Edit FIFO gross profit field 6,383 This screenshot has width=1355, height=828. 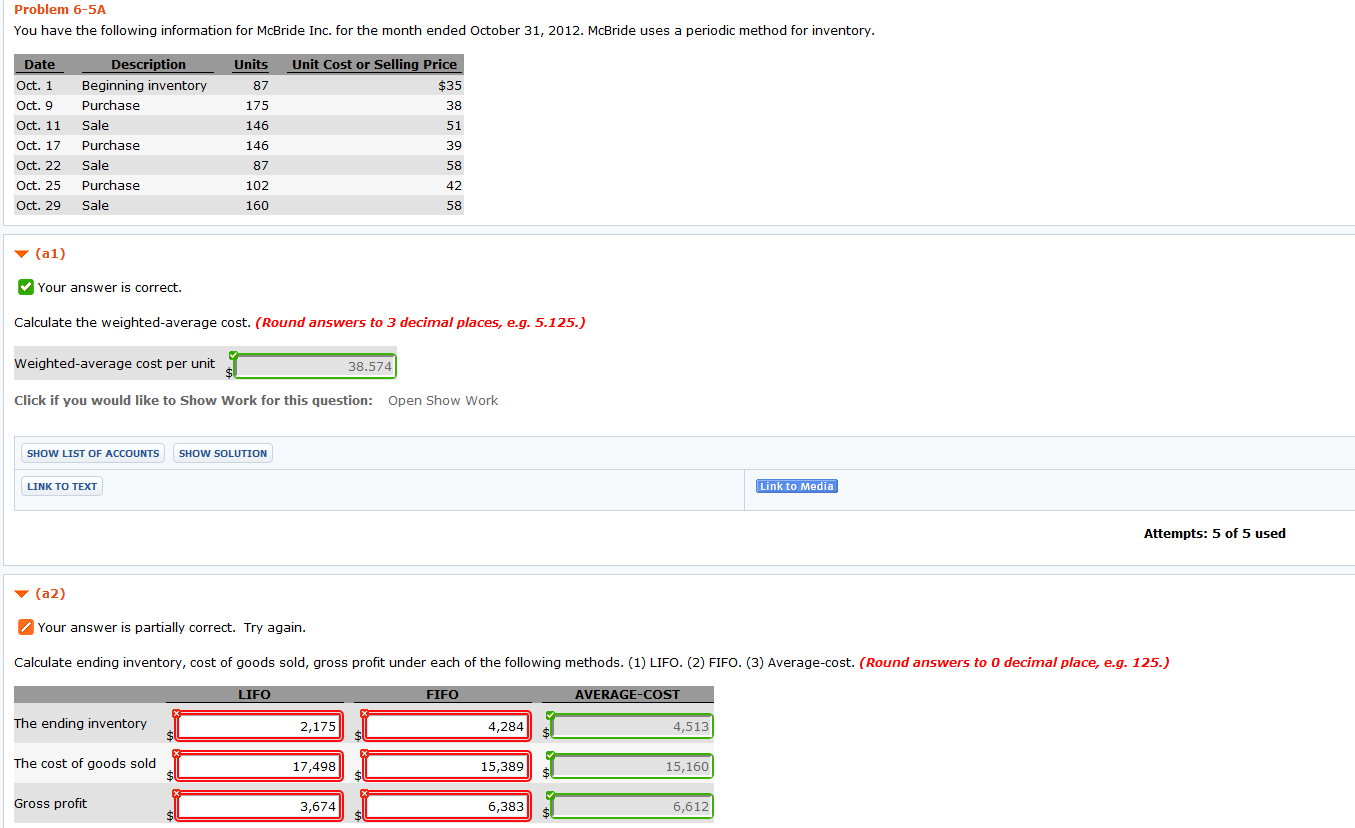pyautogui.click(x=446, y=807)
